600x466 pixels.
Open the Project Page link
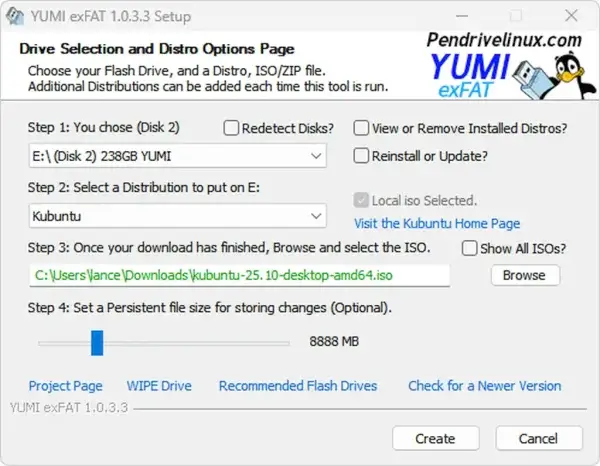[x=65, y=386]
